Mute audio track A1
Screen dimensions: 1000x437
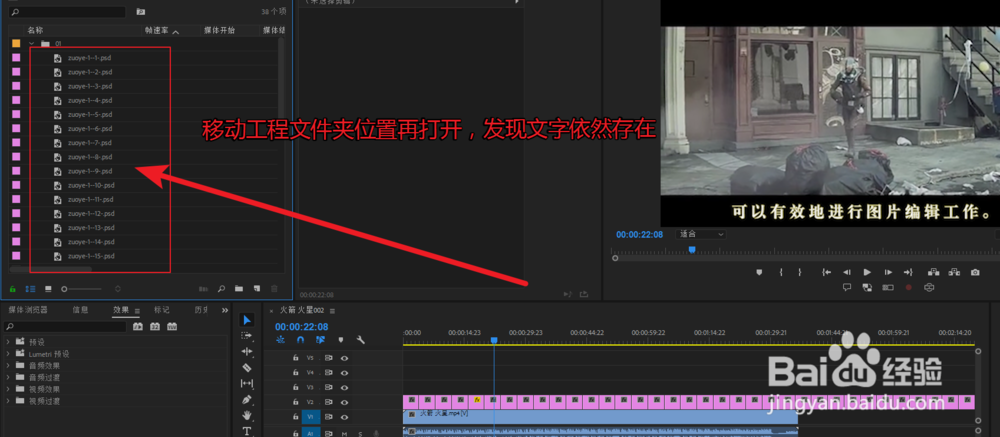coord(345,433)
